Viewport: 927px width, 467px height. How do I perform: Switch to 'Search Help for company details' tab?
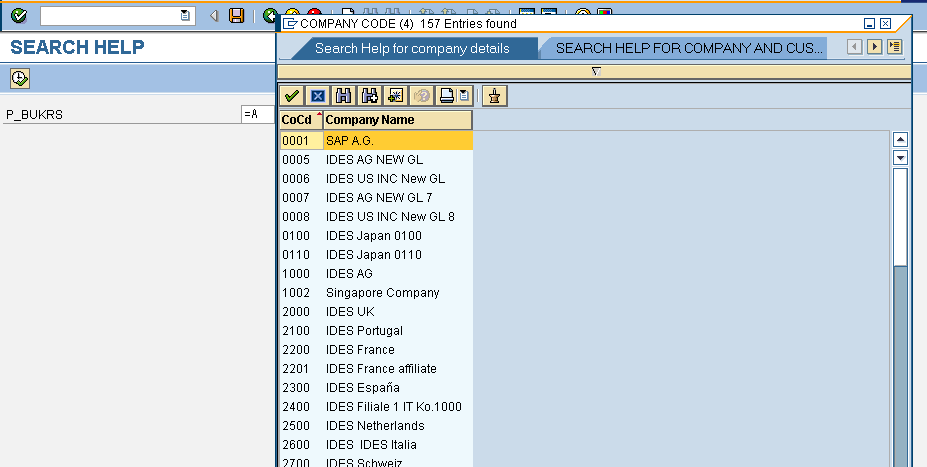click(x=412, y=48)
